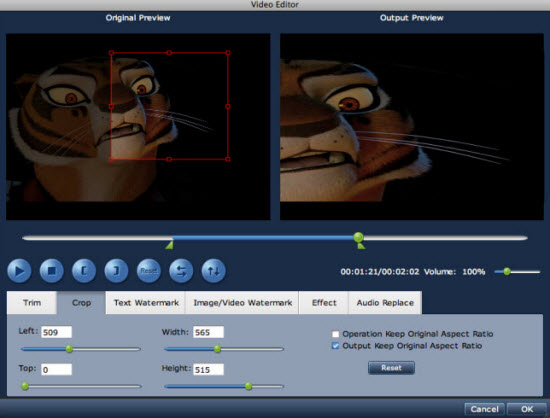The image size is (550, 418).
Task: Click the Top crop slider handle
Action: point(25,386)
